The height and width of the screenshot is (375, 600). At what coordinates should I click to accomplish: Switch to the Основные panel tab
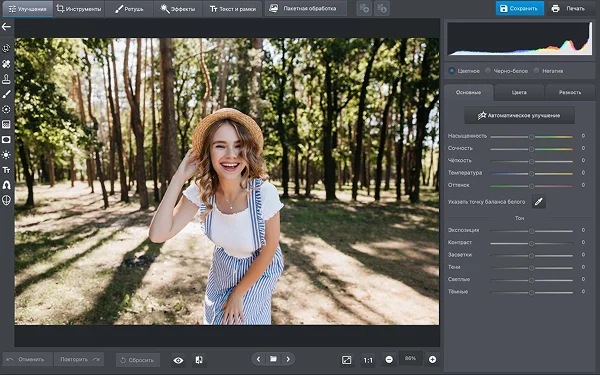click(x=468, y=93)
